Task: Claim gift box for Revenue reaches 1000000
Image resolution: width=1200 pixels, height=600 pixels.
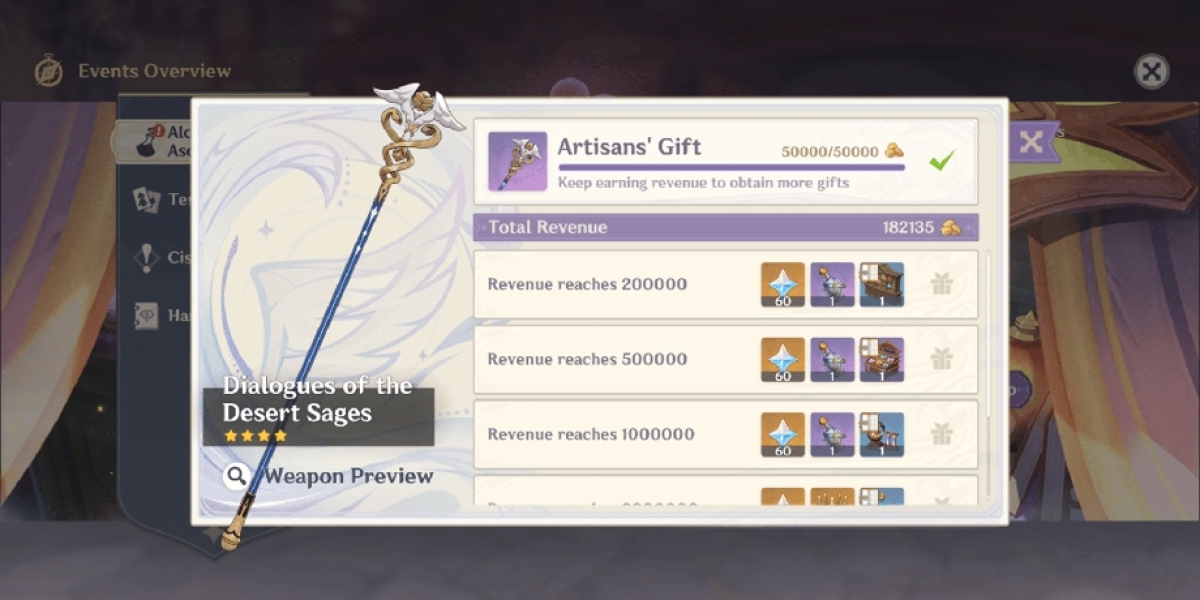Action: click(941, 434)
